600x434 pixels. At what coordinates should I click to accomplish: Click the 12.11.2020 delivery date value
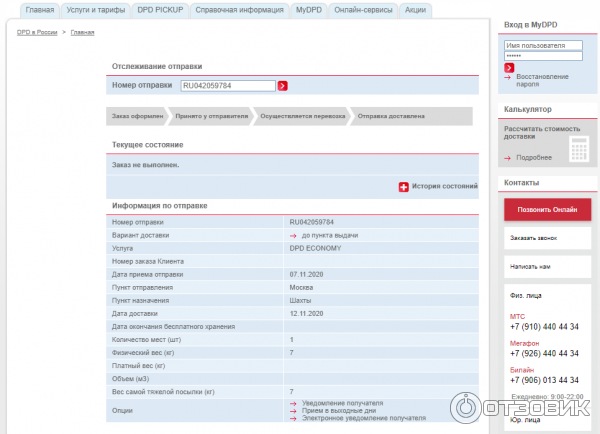pos(306,313)
